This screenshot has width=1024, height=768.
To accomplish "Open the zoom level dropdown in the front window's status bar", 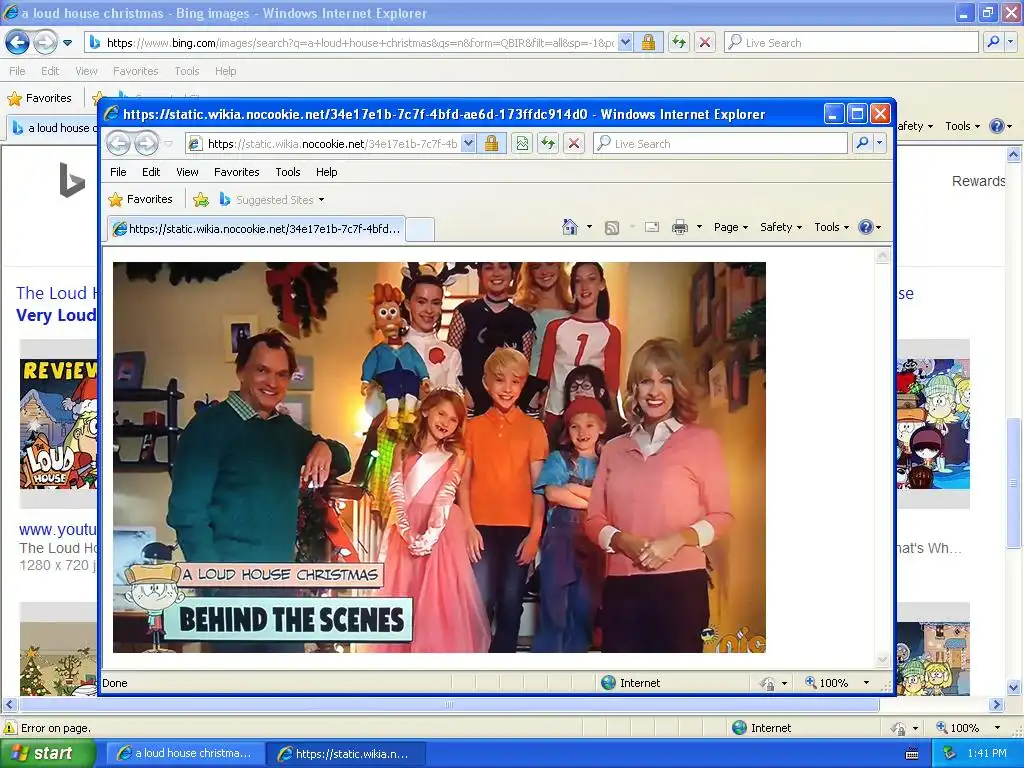I will click(867, 682).
